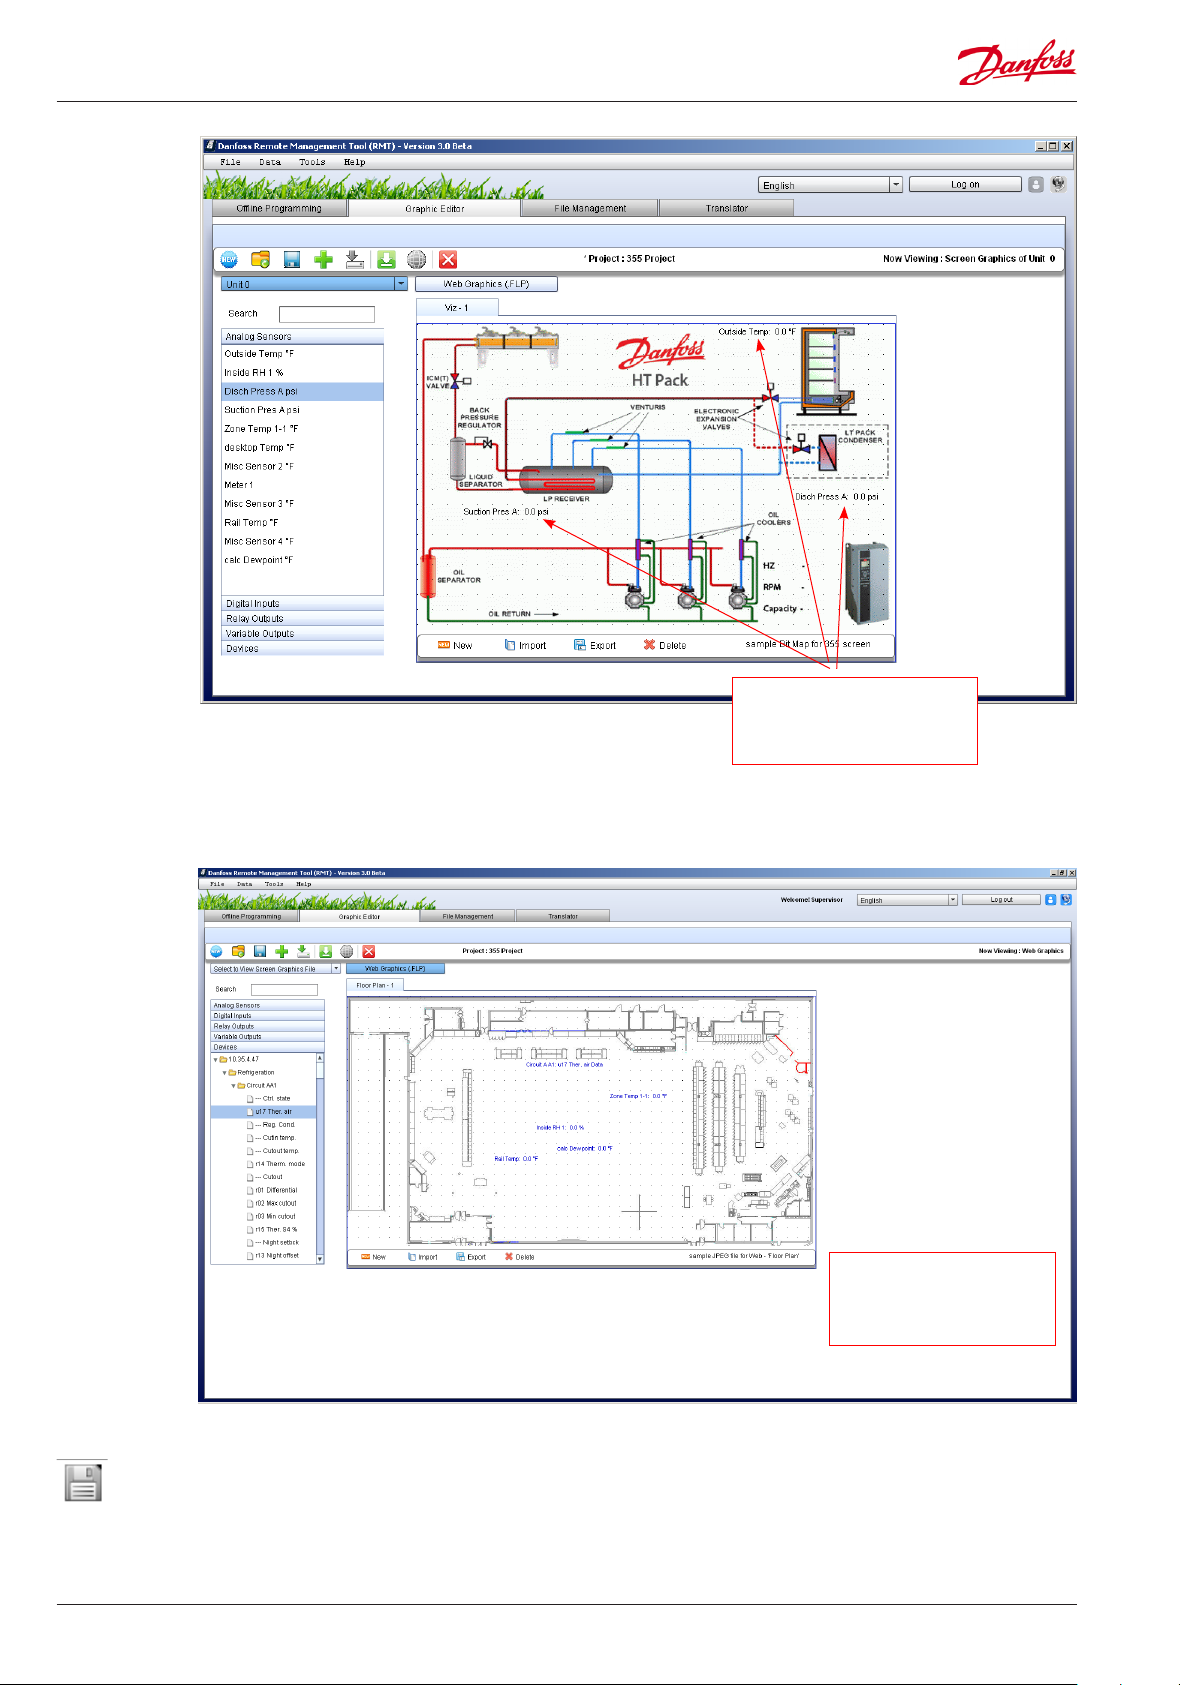This screenshot has height=1685, width=1192.
Task: Click the blue New project icon in upper window
Action: [x=229, y=259]
